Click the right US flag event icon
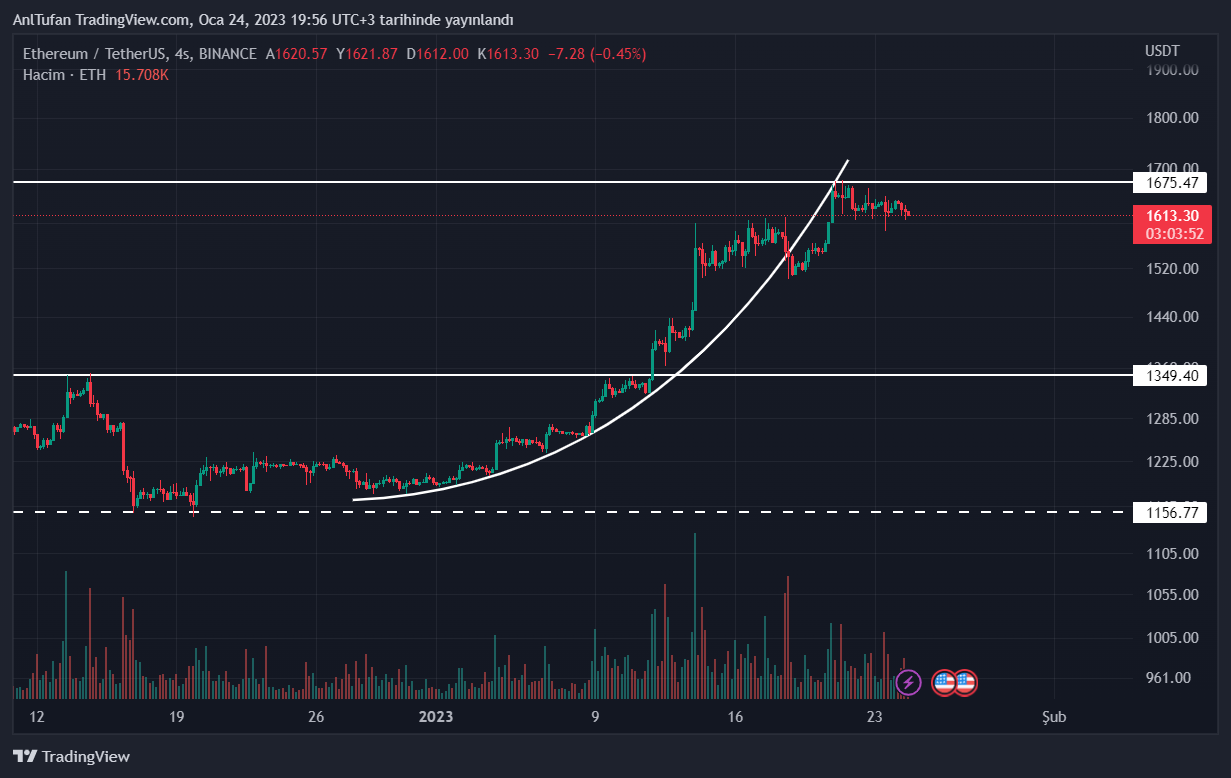This screenshot has width=1231, height=778. coord(965,683)
